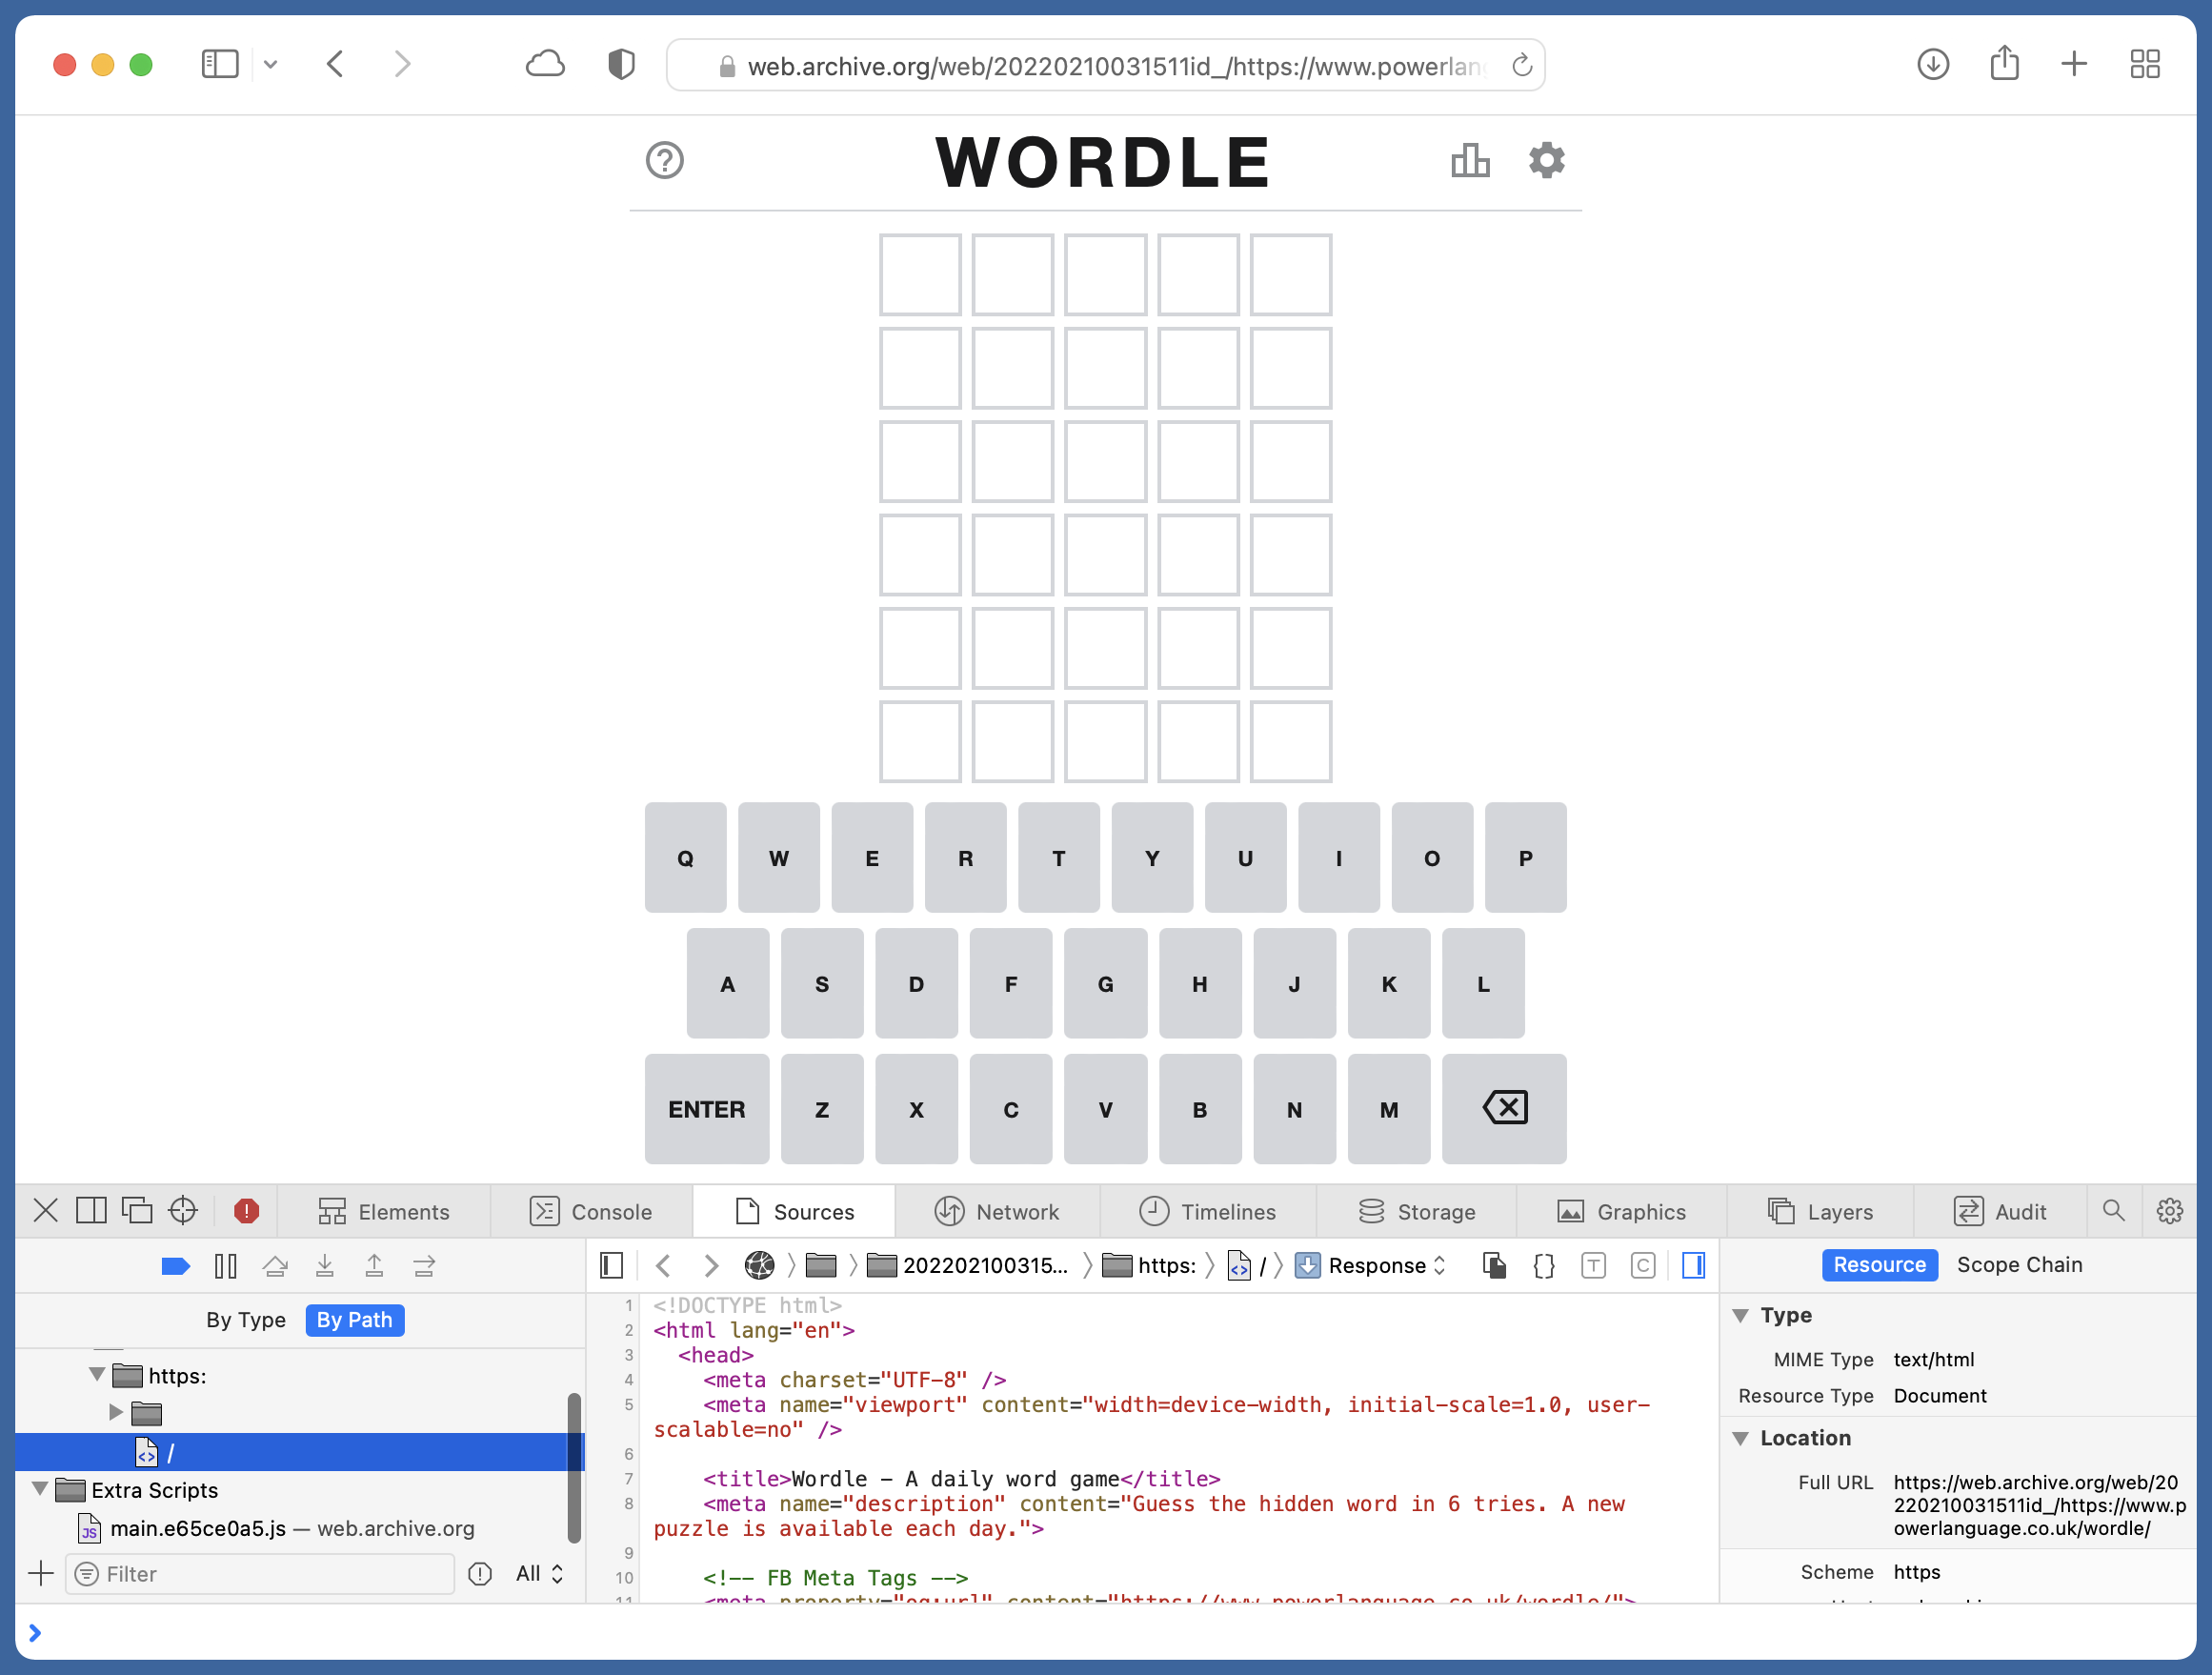Image resolution: width=2212 pixels, height=1675 pixels.
Task: Search inspector resources with magnifier
Action: [x=2113, y=1211]
